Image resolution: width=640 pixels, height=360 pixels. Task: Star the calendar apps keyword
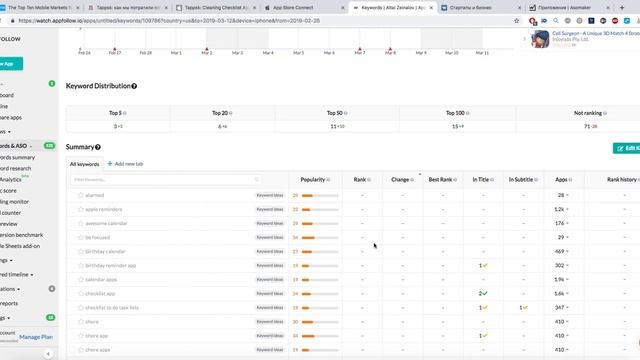point(81,280)
